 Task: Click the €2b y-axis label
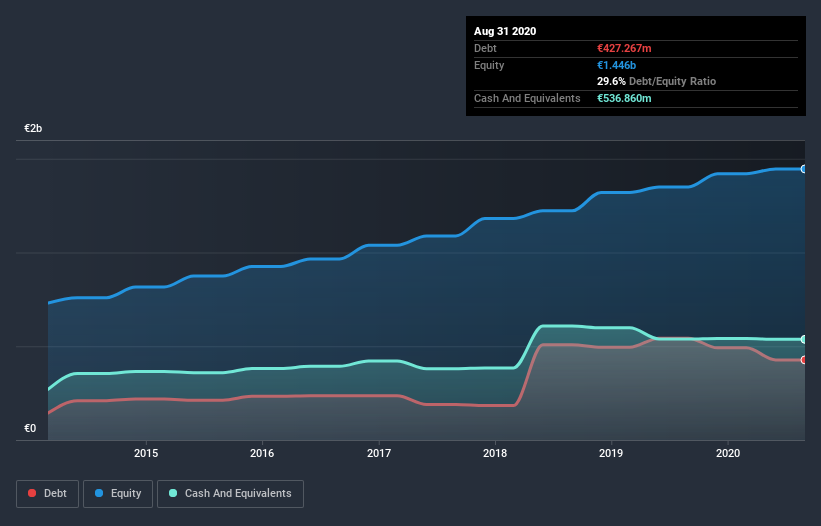click(x=33, y=128)
